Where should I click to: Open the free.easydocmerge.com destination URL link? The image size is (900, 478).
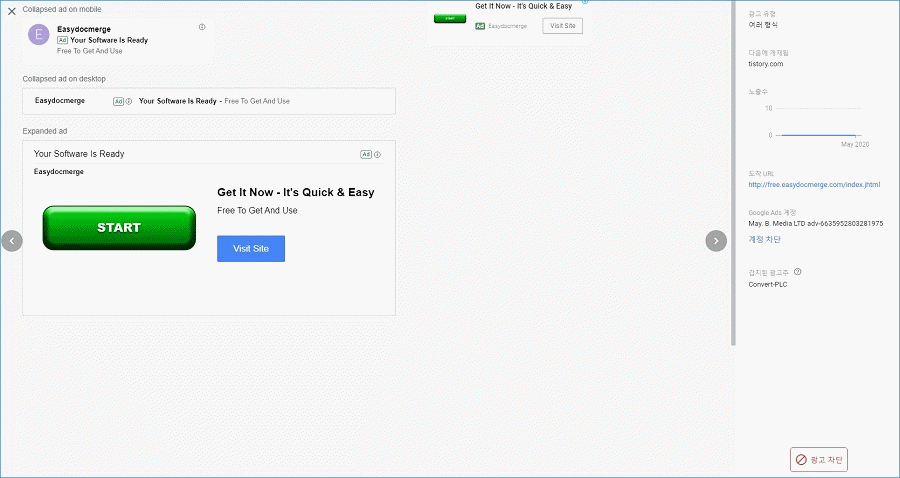click(814, 185)
